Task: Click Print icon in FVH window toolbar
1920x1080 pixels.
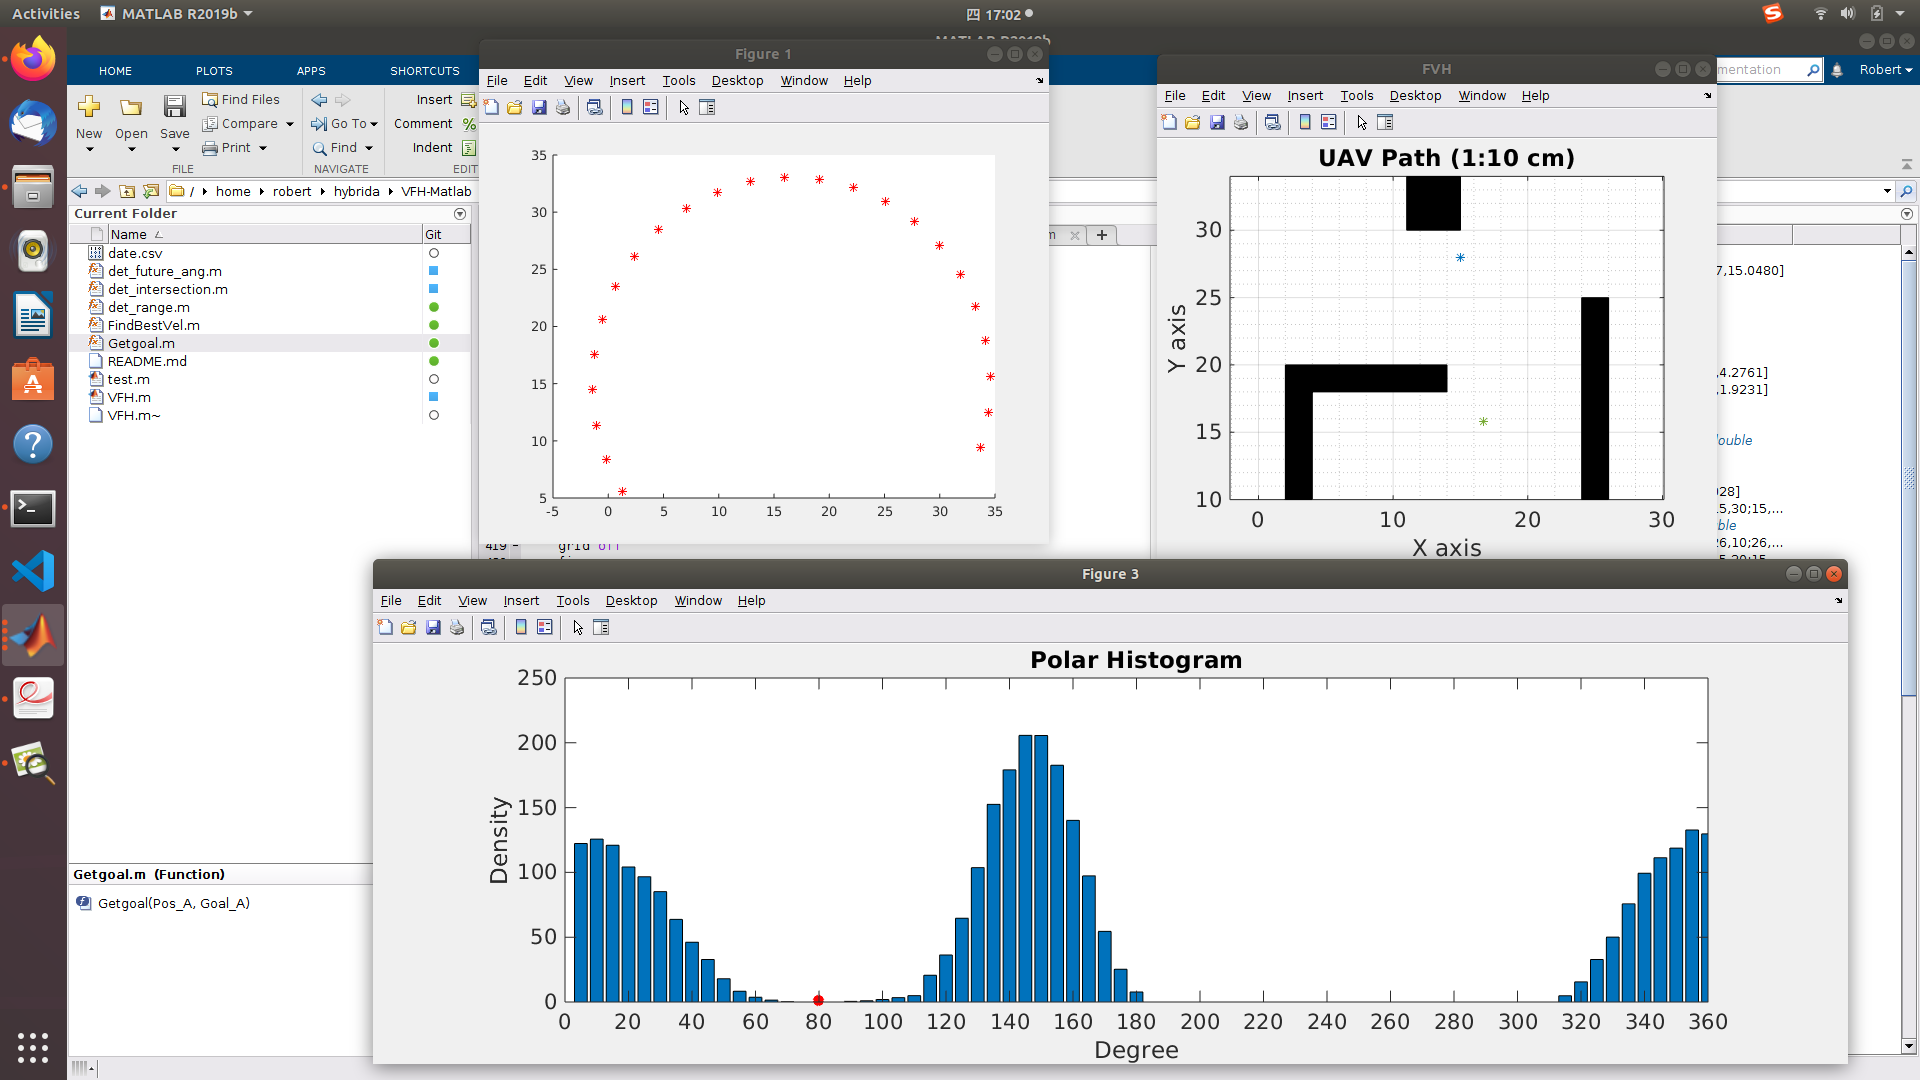Action: (1241, 123)
